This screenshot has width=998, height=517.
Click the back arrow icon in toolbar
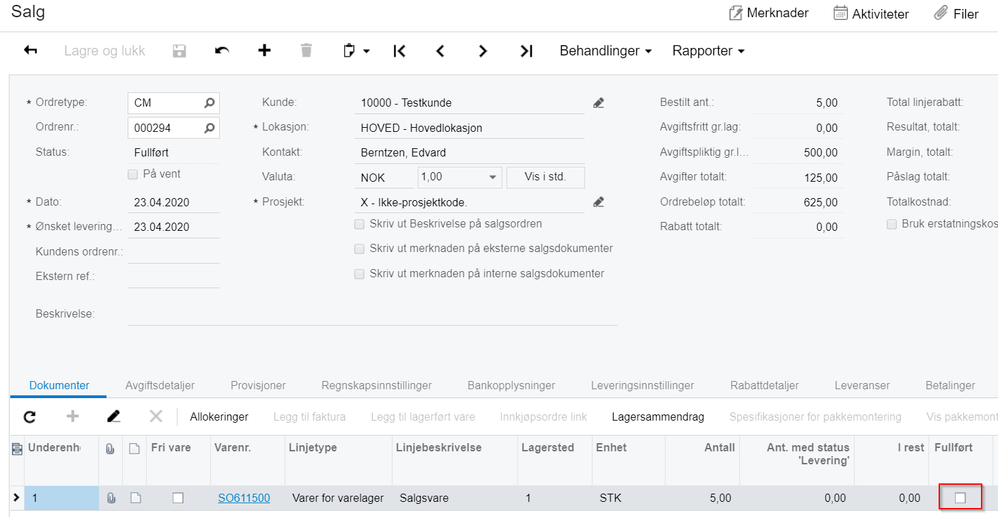[30, 51]
